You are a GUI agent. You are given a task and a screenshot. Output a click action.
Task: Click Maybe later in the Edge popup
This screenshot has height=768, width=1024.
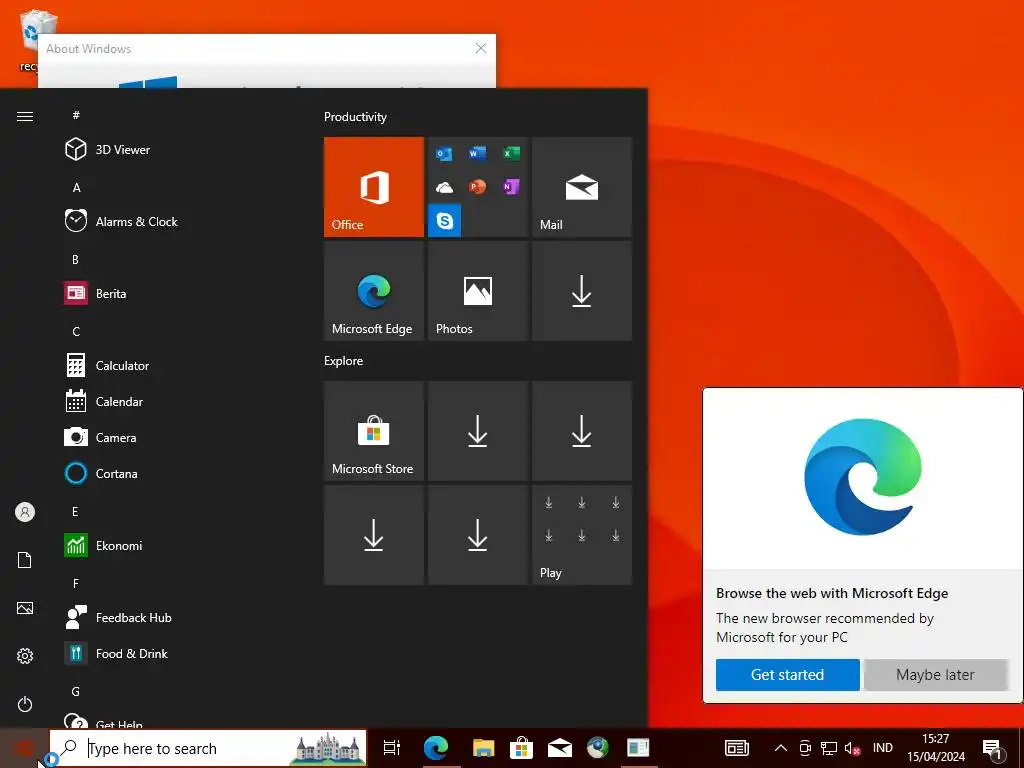click(x=935, y=675)
